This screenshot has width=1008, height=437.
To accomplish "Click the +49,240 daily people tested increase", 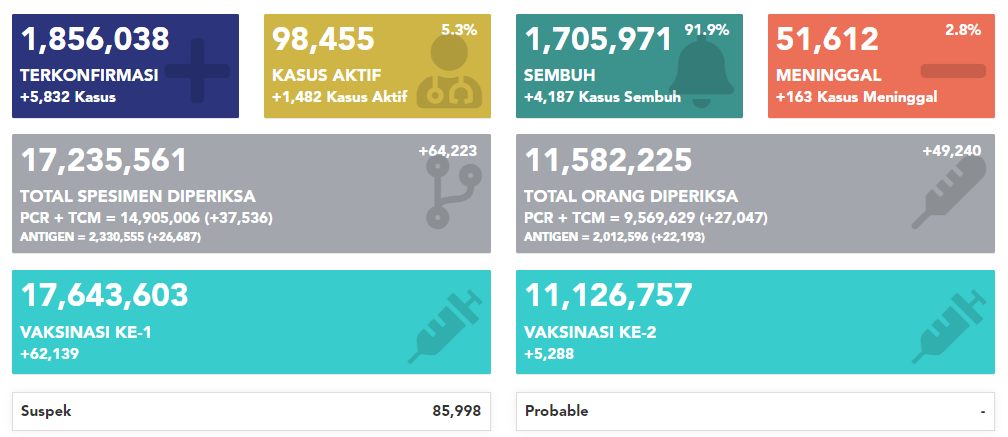I will 952,152.
